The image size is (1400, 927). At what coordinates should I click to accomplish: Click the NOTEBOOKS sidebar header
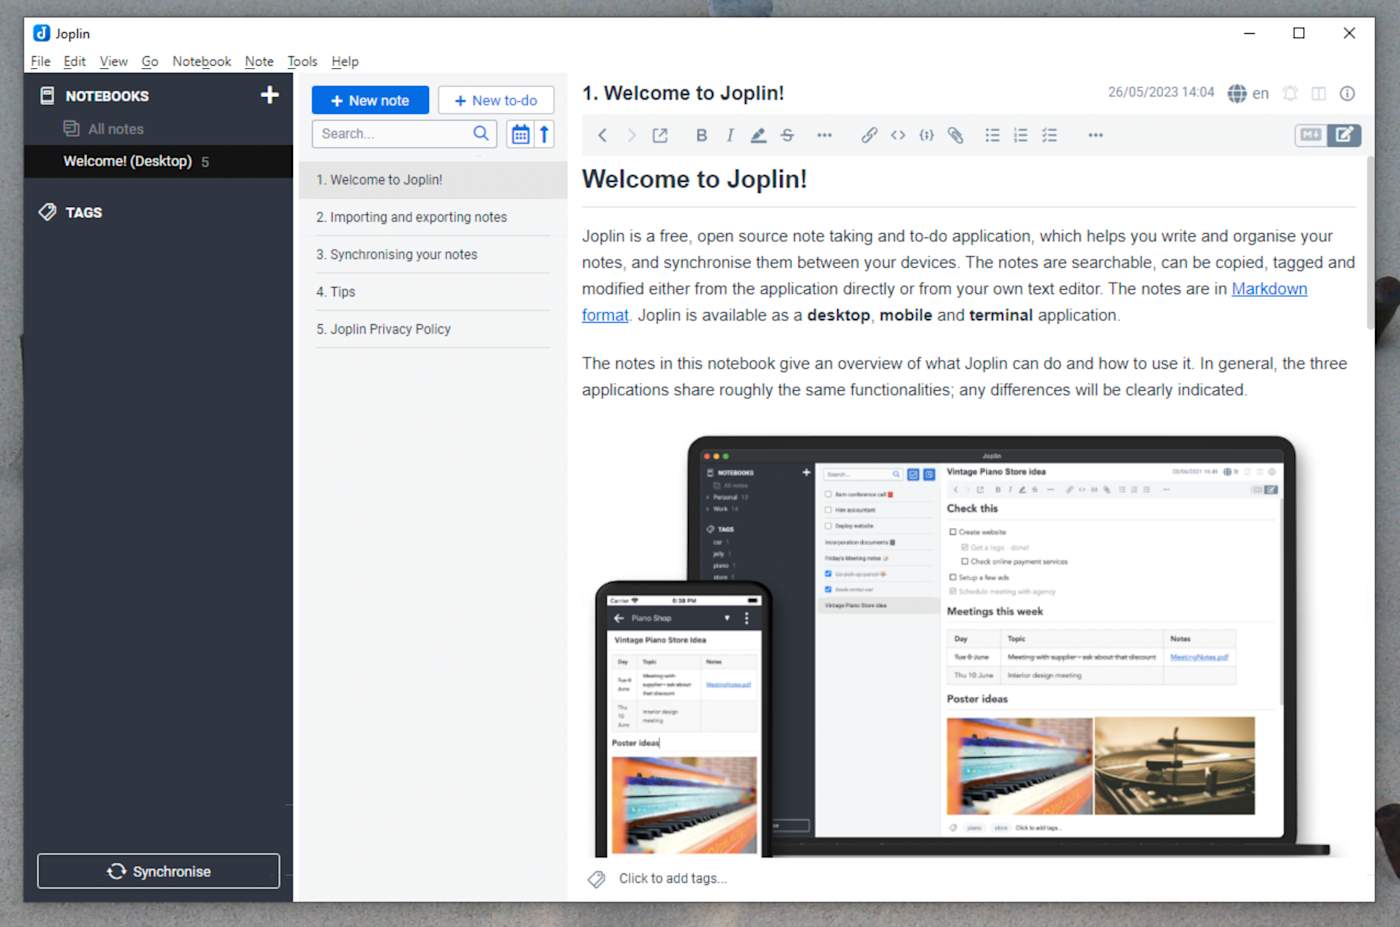point(107,96)
